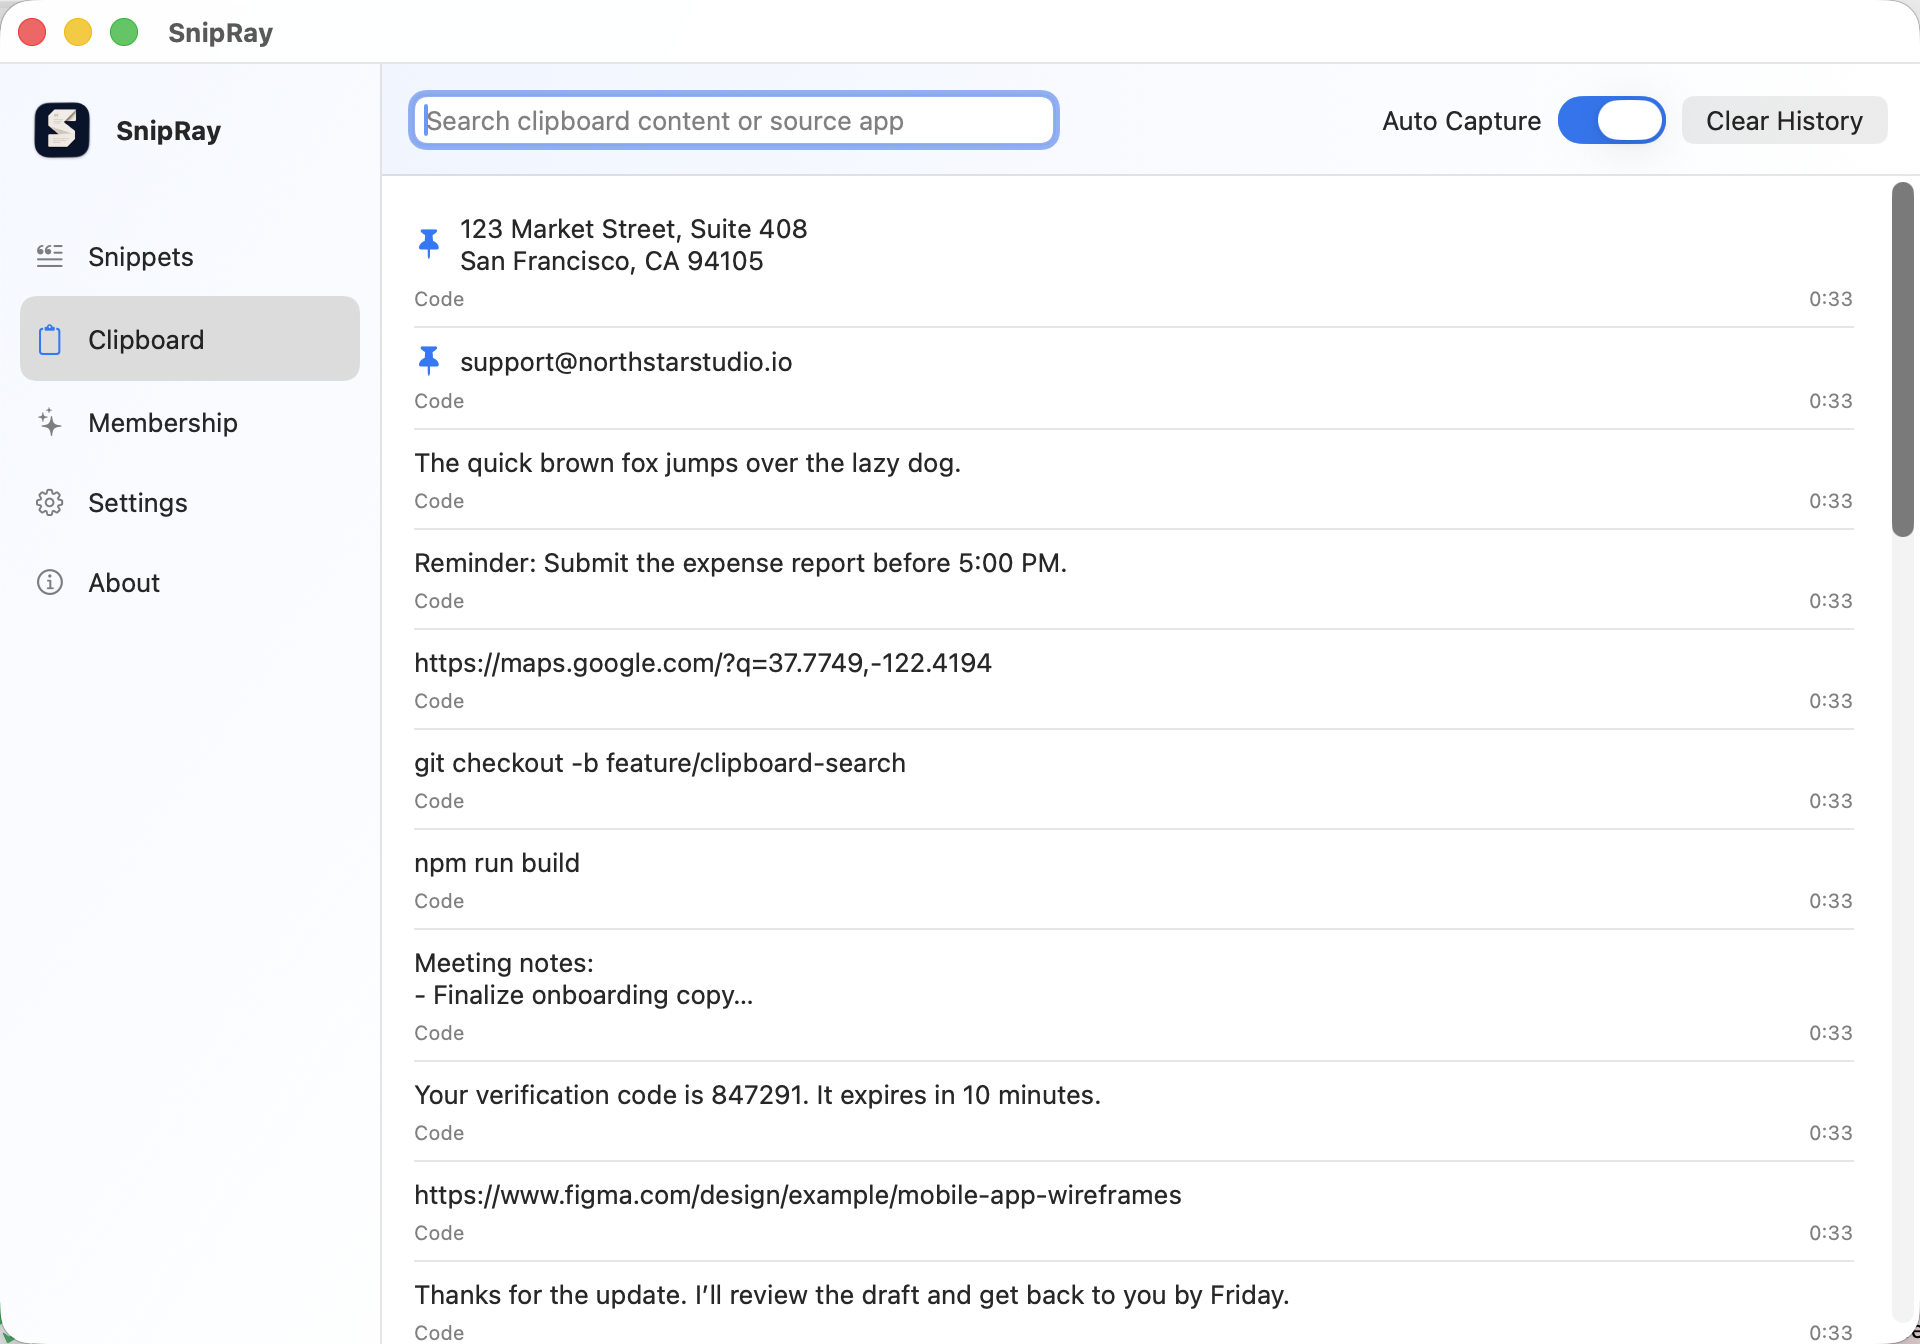Click the Settings gear icon
The height and width of the screenshot is (1344, 1920).
click(x=50, y=502)
